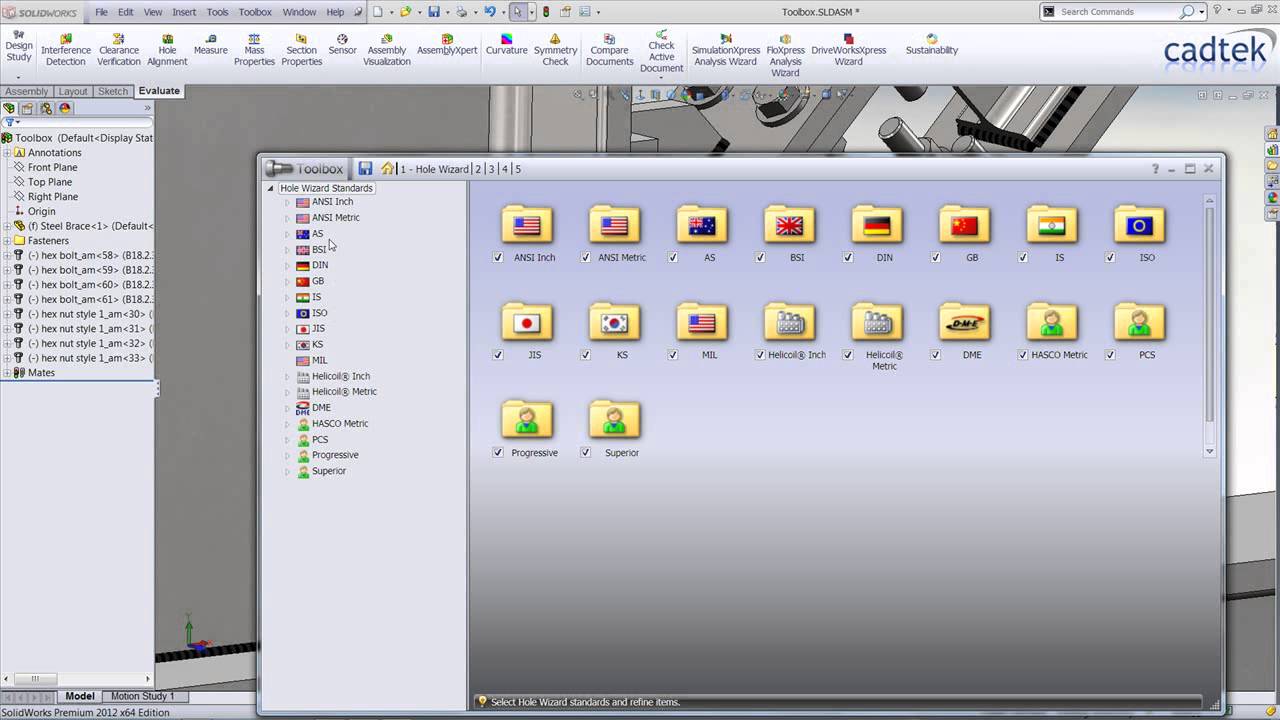Expand the ISO node in the standards tree
Screen dimensions: 1280x720
pos(287,313)
